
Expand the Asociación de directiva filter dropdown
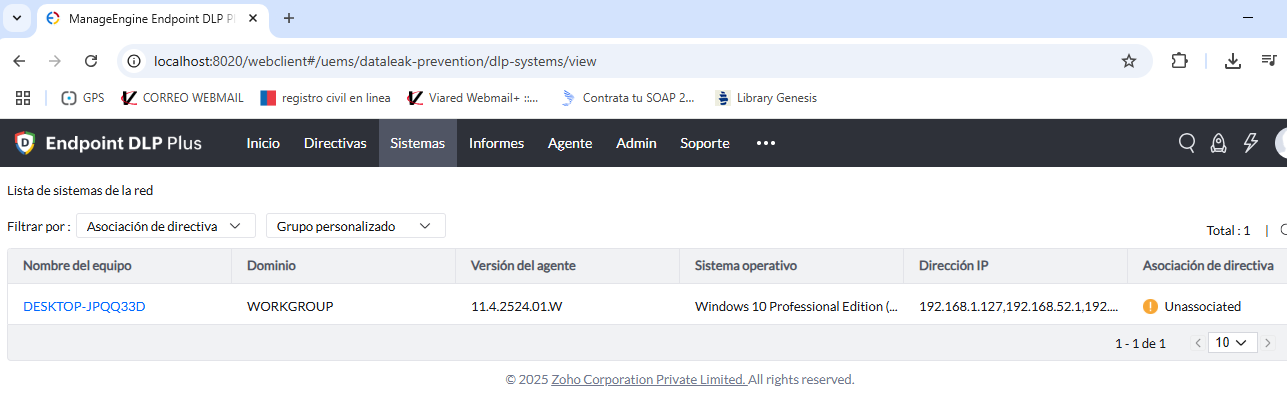point(165,226)
